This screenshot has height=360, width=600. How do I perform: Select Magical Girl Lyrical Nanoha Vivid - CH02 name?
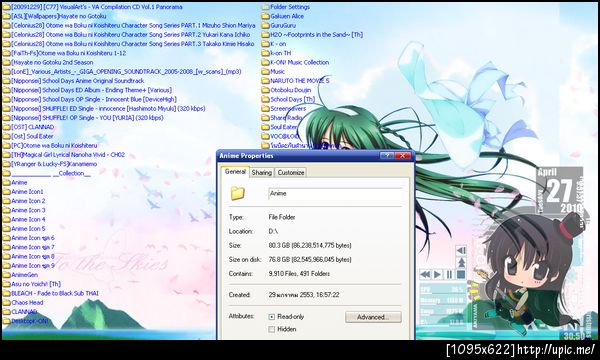[x=68, y=155]
